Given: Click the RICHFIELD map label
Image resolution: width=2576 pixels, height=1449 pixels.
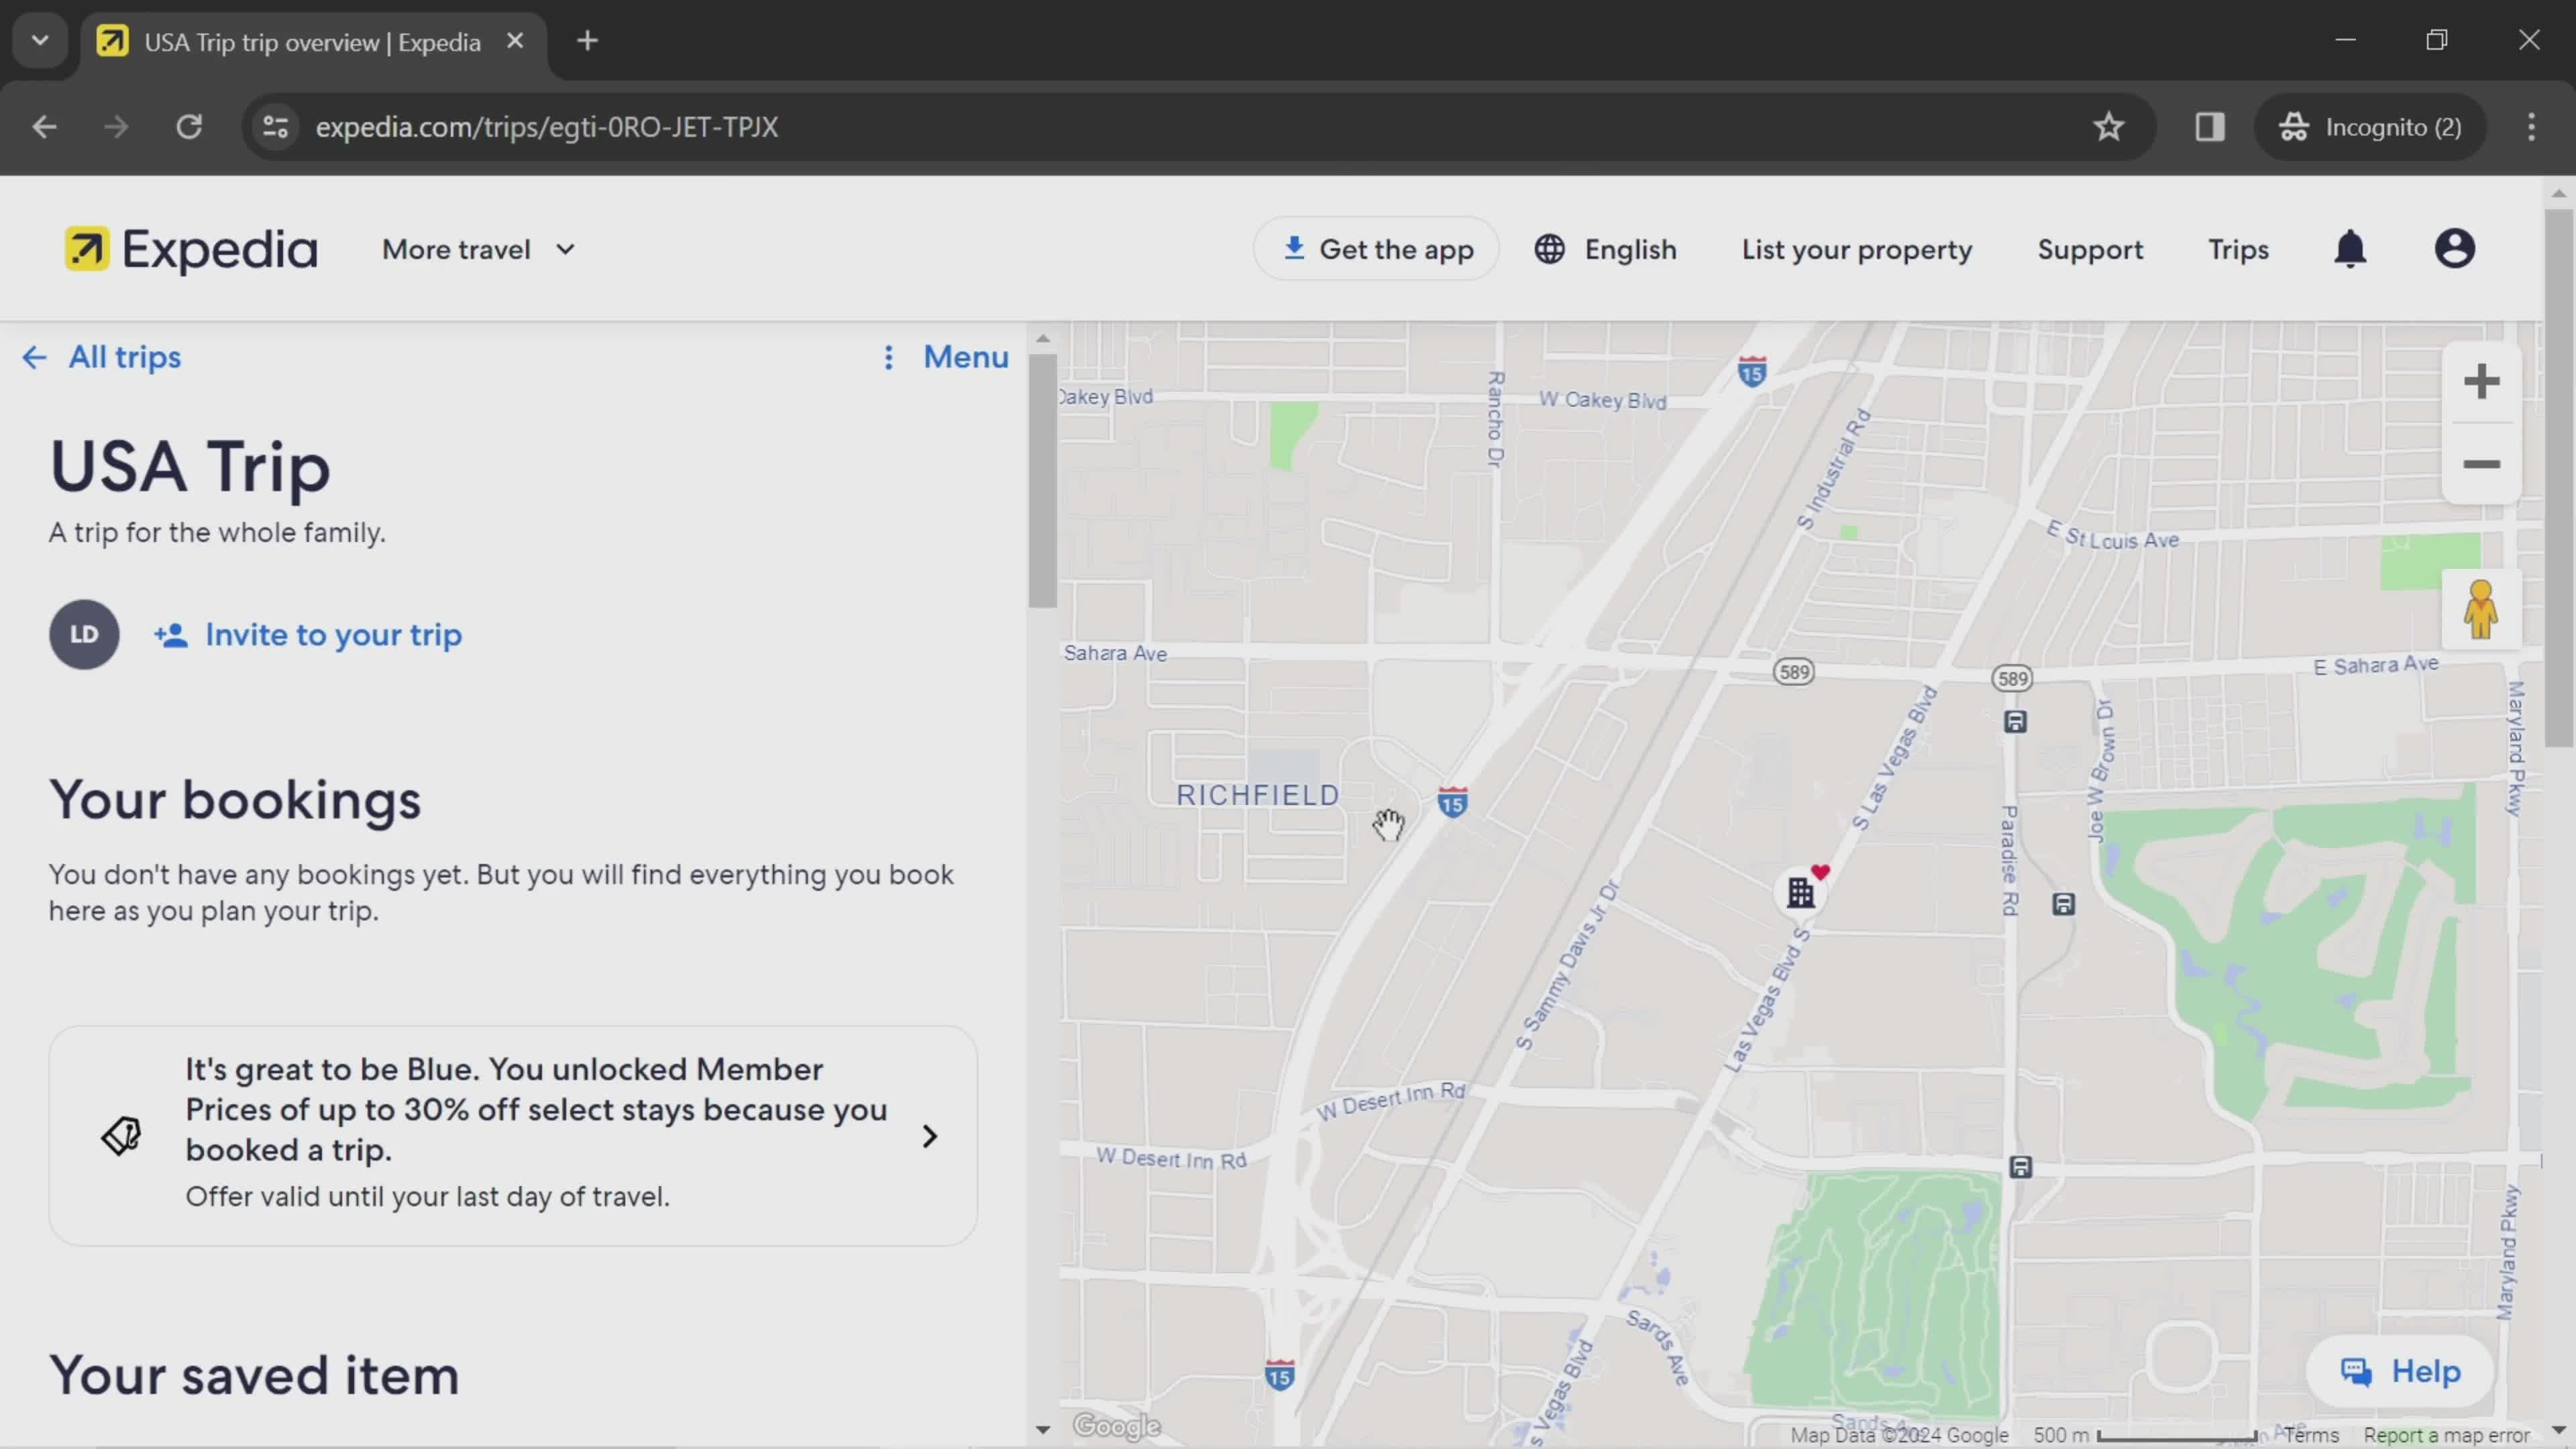Looking at the screenshot, I should pos(1257,795).
